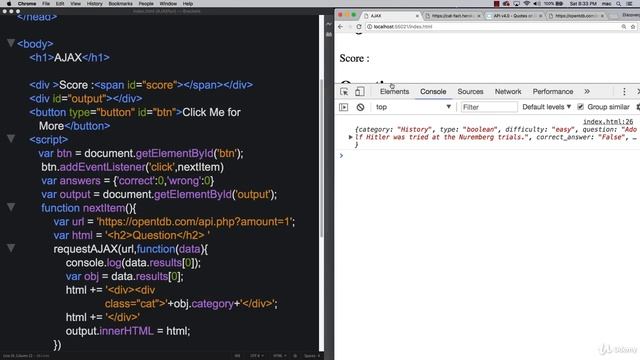Open the View menu
Viewport: 640px width, 360px height.
pyautogui.click(x=76, y=4)
